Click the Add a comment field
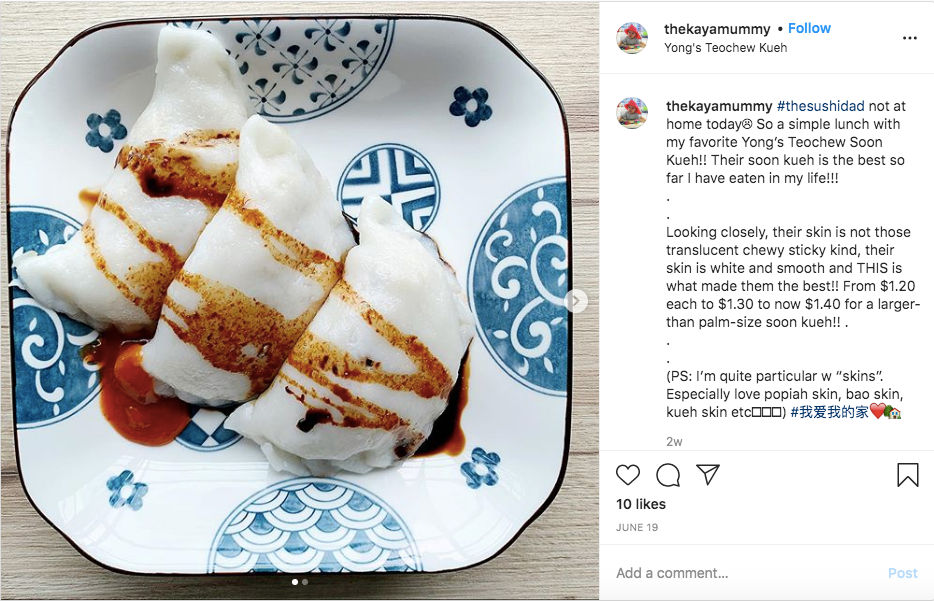Image resolution: width=934 pixels, height=601 pixels. (747, 573)
